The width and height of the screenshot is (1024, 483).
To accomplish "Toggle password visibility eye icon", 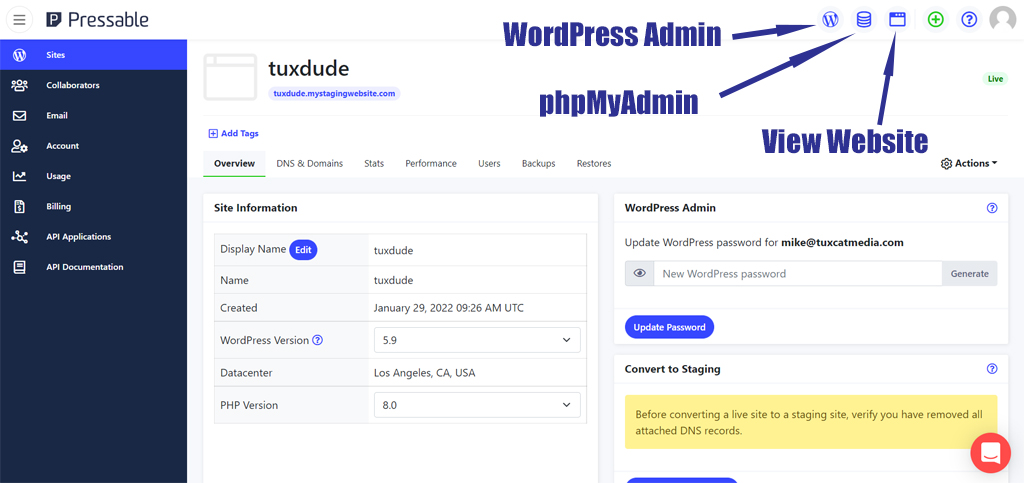I will click(x=640, y=273).
